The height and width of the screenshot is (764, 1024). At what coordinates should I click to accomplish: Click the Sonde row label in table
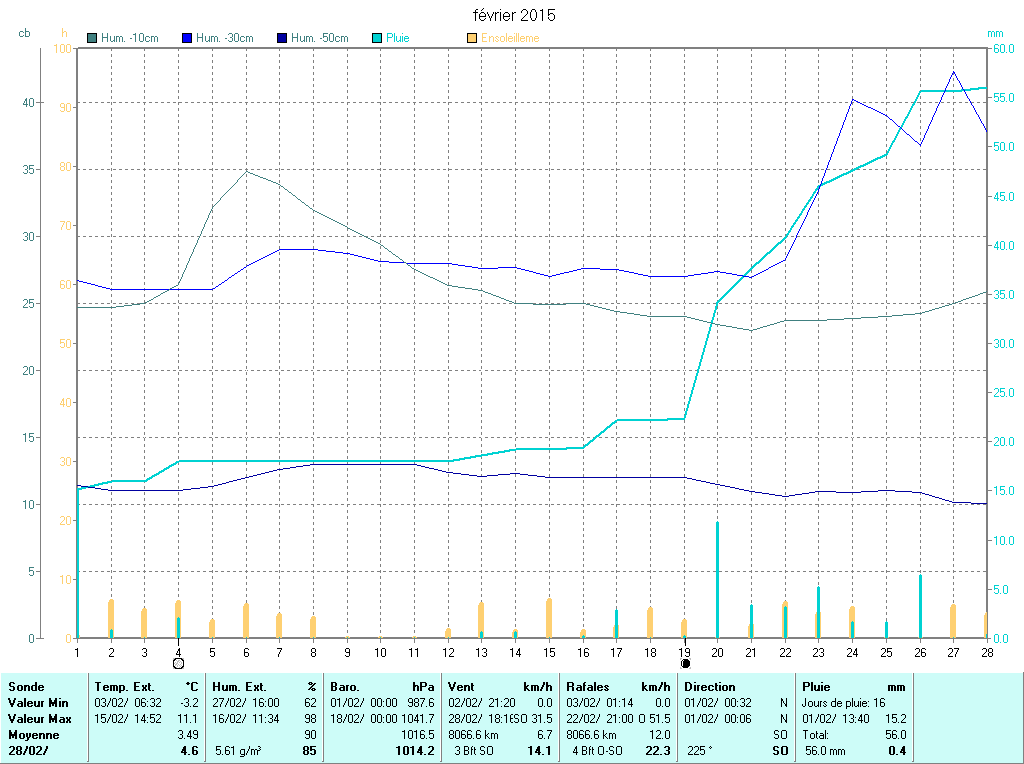(24, 687)
